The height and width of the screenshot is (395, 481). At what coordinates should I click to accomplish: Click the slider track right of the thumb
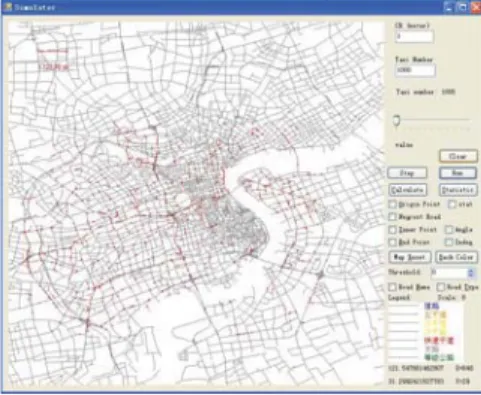[x=436, y=119]
